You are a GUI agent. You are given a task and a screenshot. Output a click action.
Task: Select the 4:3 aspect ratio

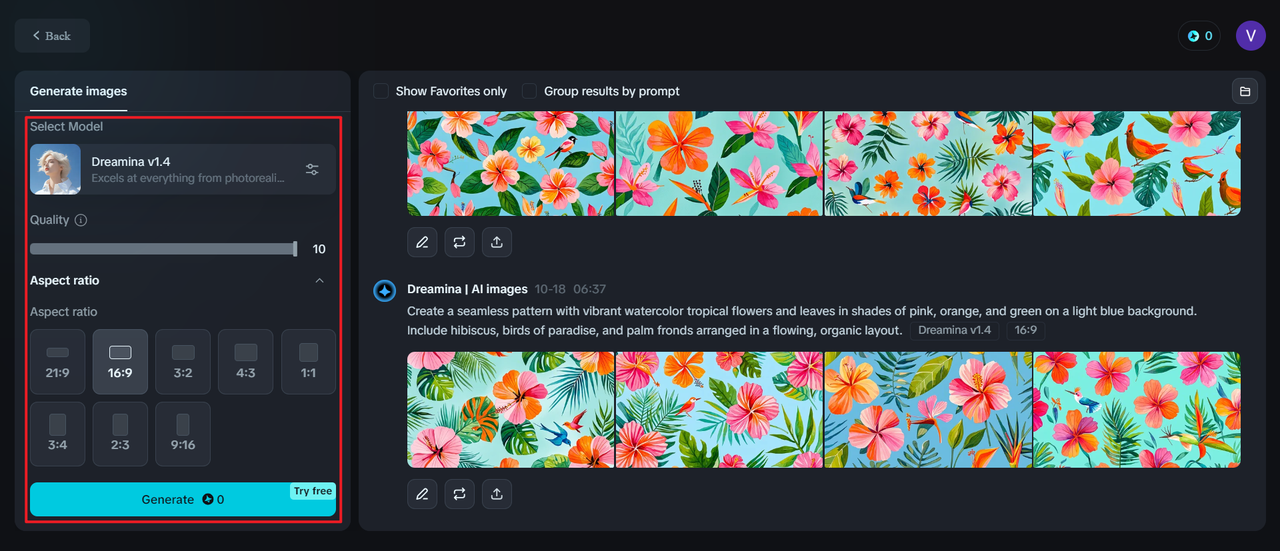click(x=246, y=361)
